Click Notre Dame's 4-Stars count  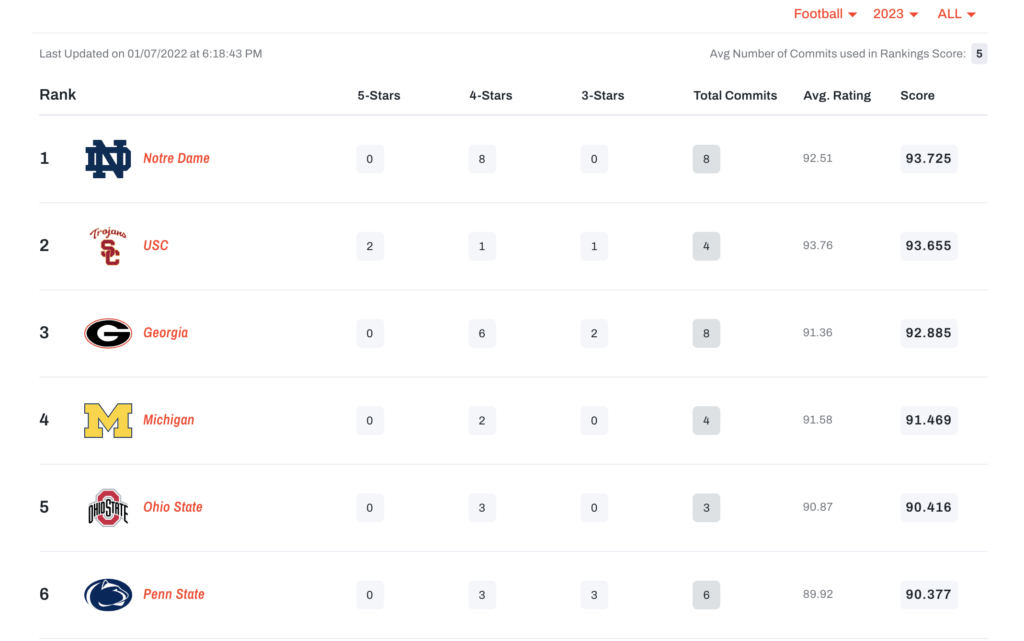482,159
